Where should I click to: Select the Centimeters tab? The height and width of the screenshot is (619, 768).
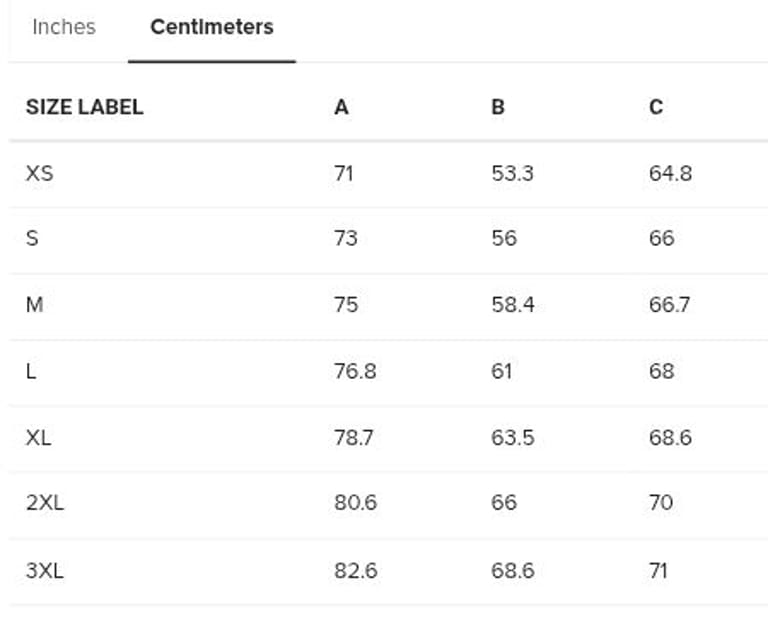pos(211,28)
